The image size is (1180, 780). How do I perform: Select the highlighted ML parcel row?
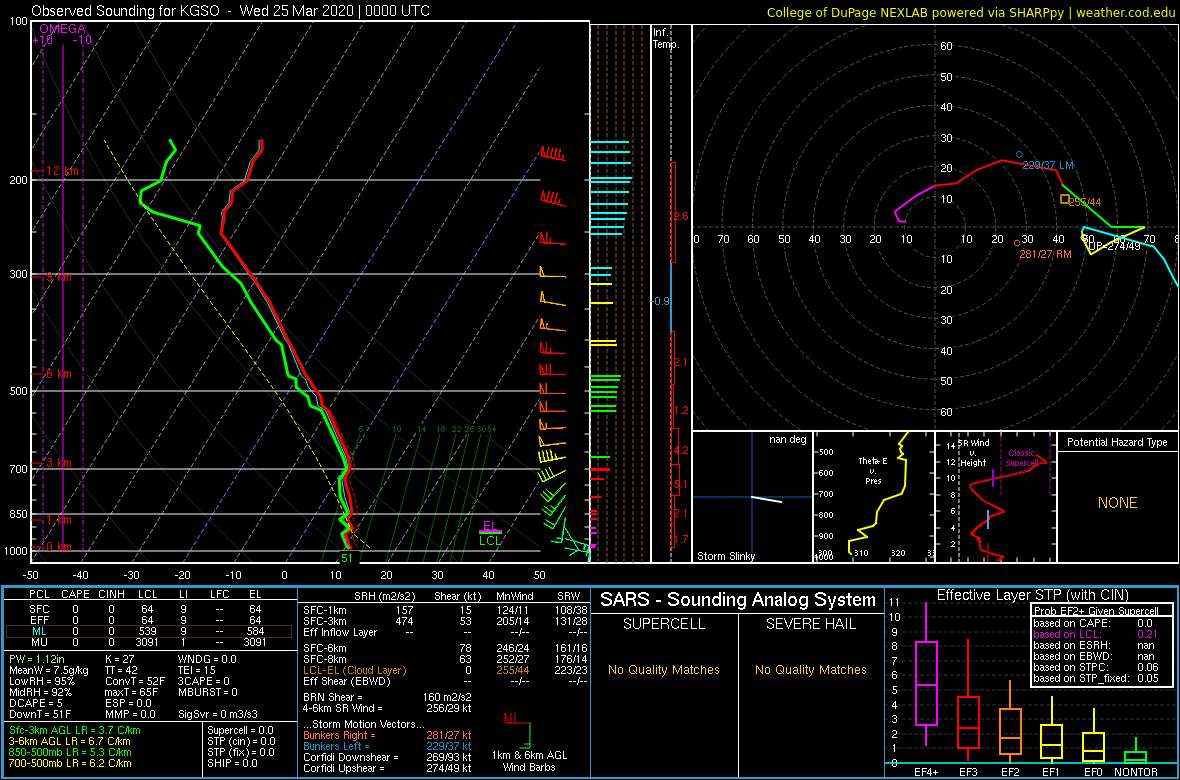(x=149, y=631)
